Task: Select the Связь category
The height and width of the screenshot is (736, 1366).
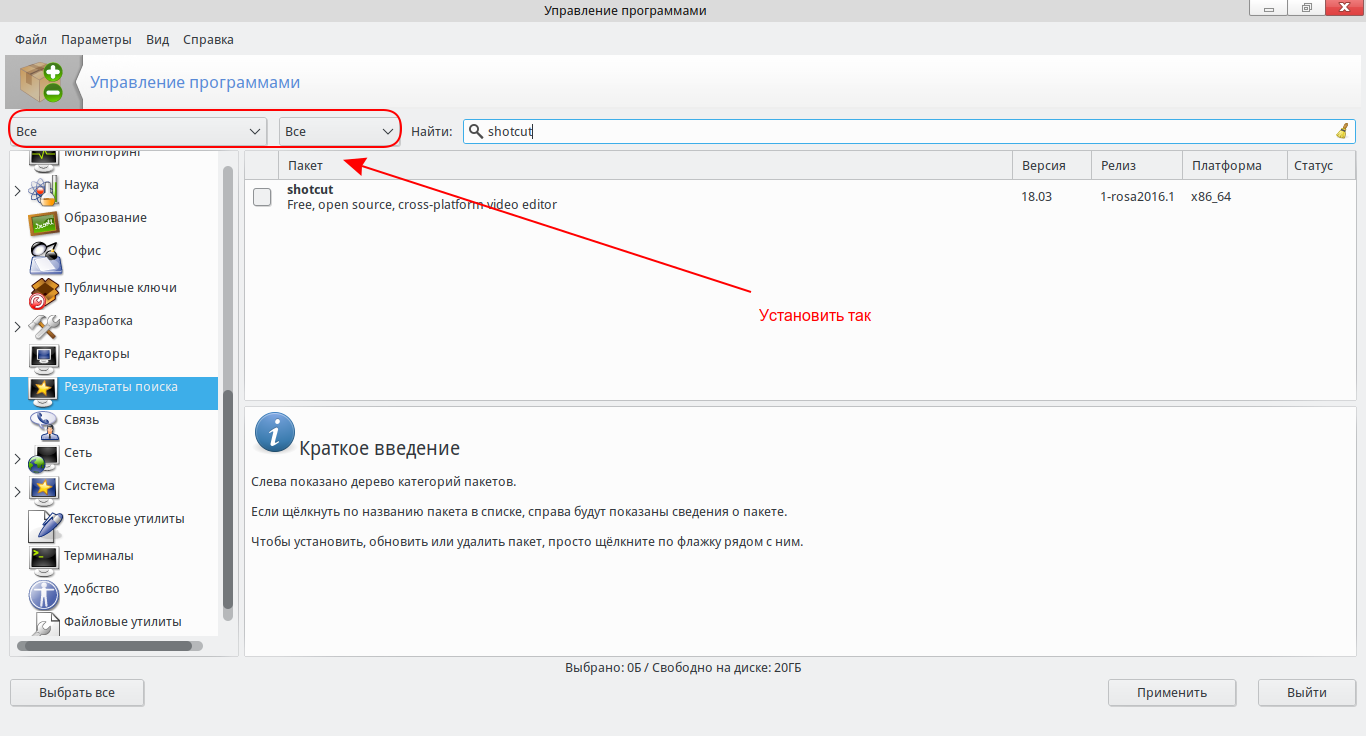Action: coord(81,420)
